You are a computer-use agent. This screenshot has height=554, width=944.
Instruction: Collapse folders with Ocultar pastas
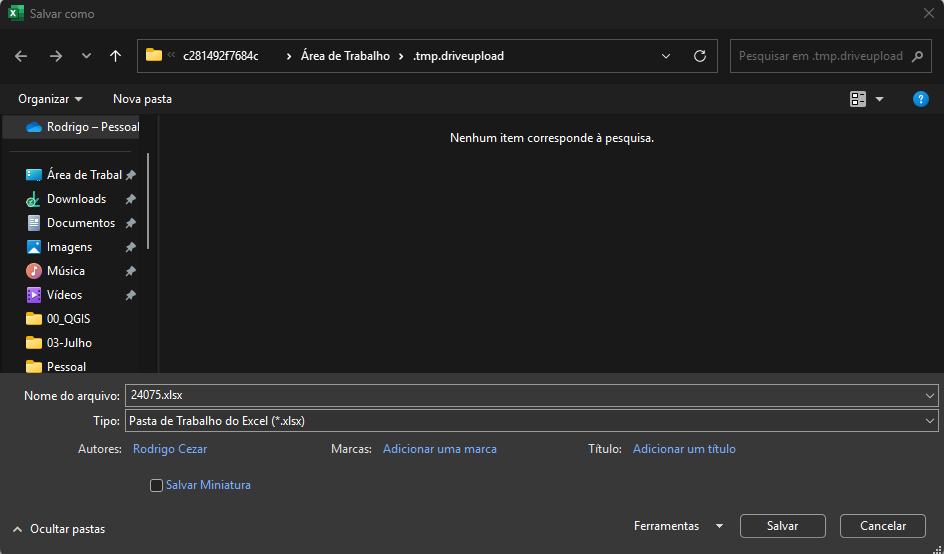pyautogui.click(x=59, y=529)
